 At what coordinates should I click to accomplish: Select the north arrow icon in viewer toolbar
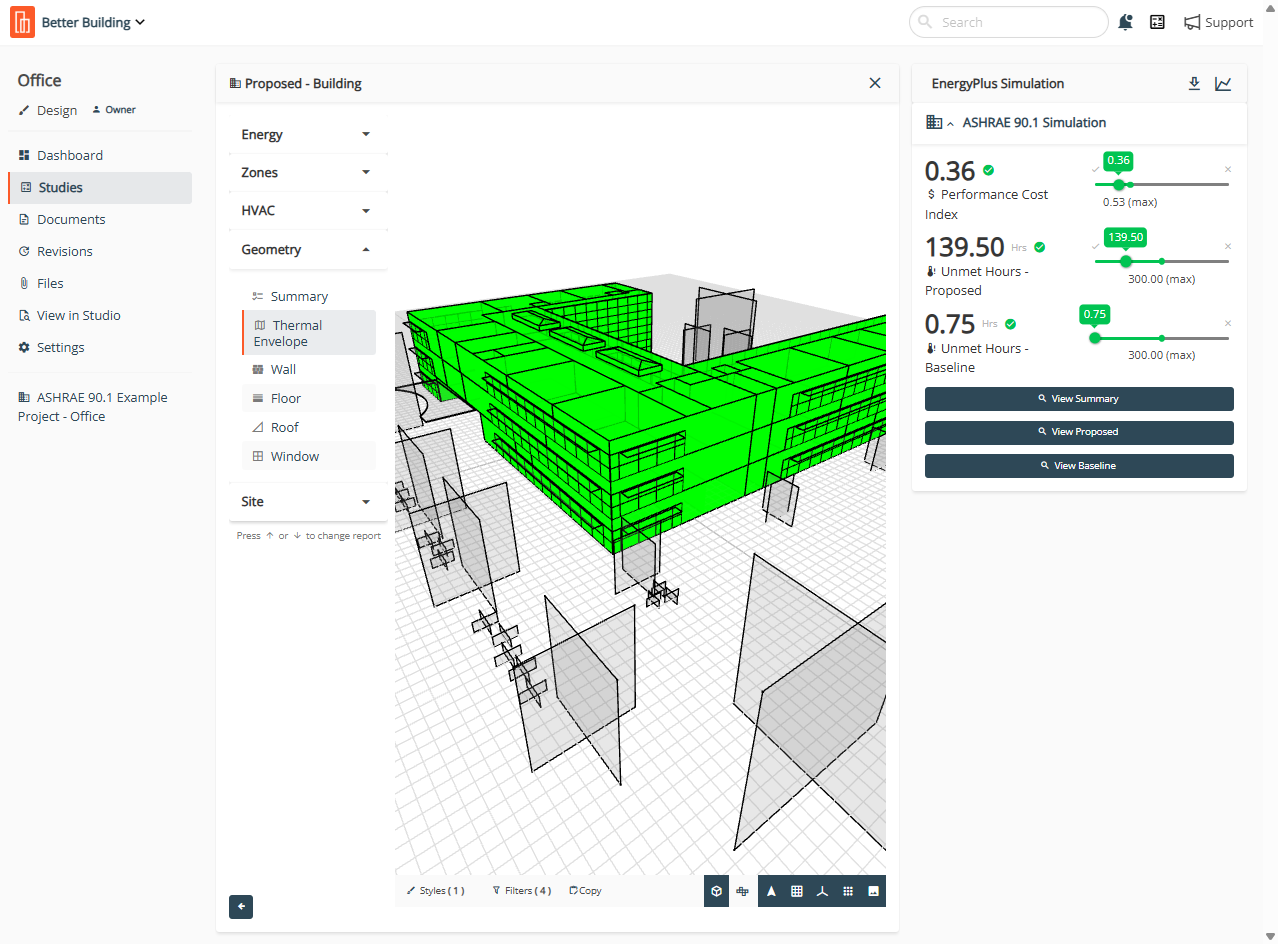771,891
